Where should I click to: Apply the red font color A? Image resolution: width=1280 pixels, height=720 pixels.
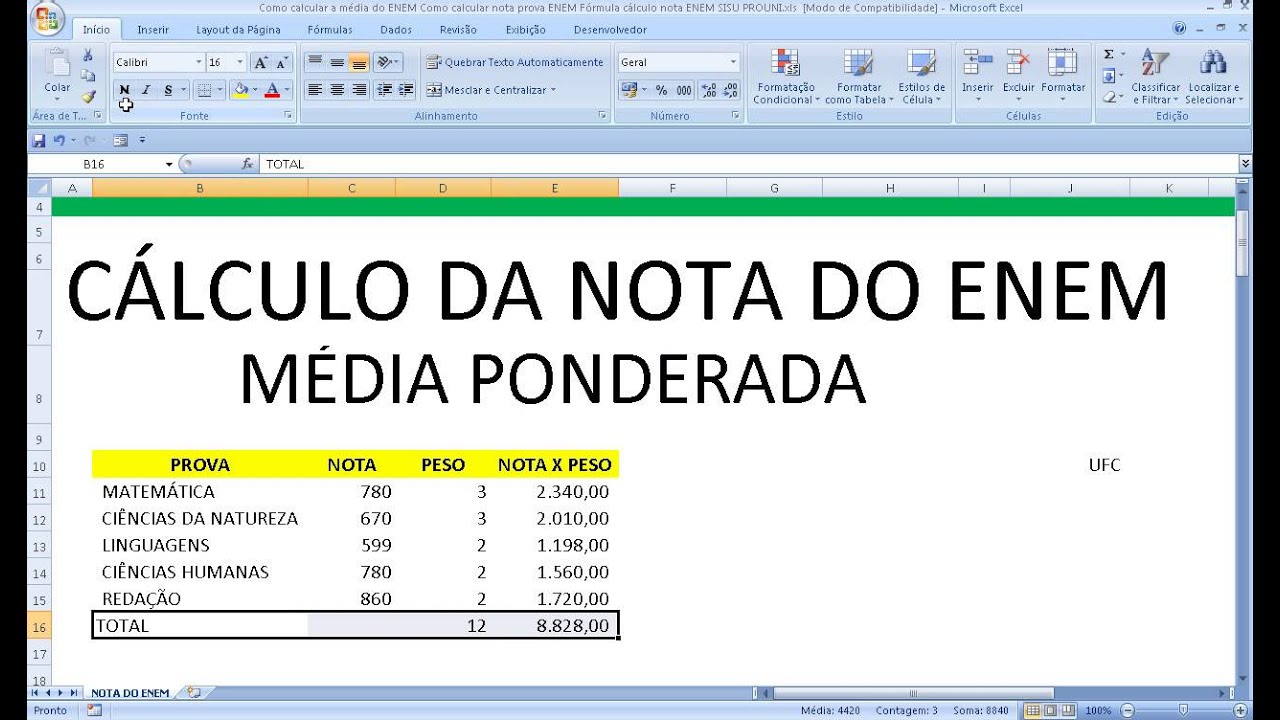pos(271,90)
